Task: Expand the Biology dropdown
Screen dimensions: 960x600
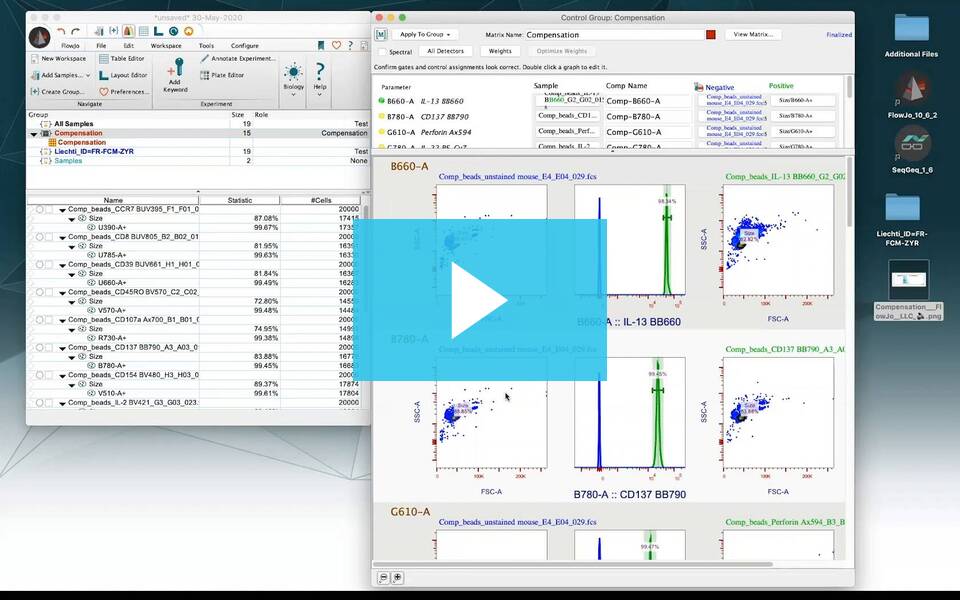Action: point(293,94)
